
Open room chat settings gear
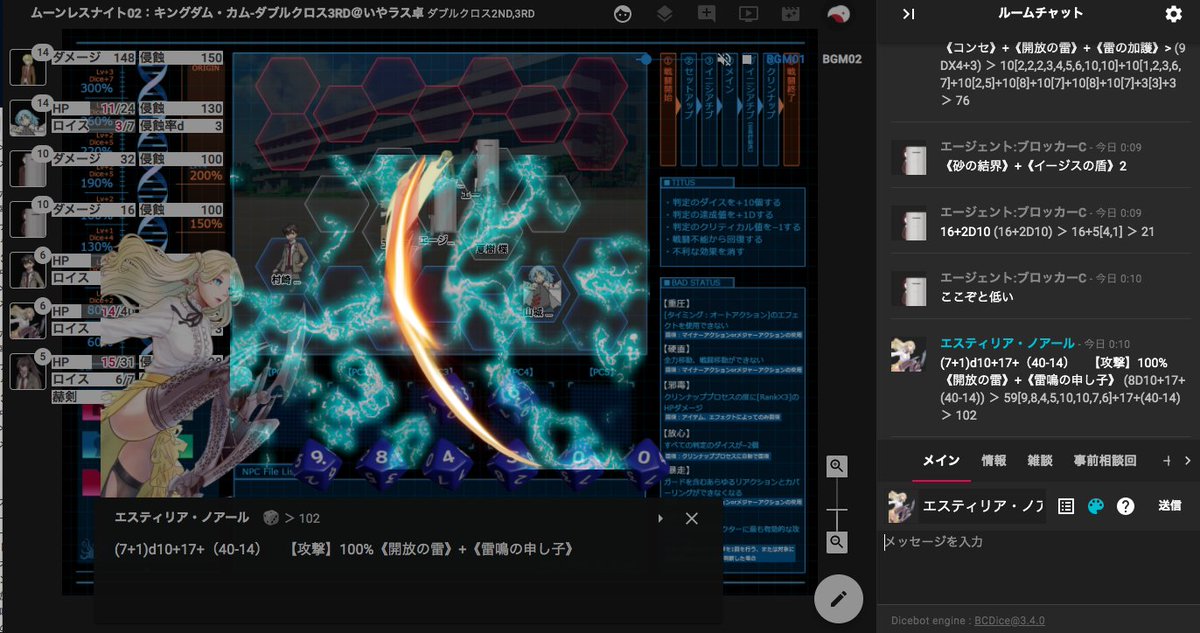click(x=1173, y=14)
